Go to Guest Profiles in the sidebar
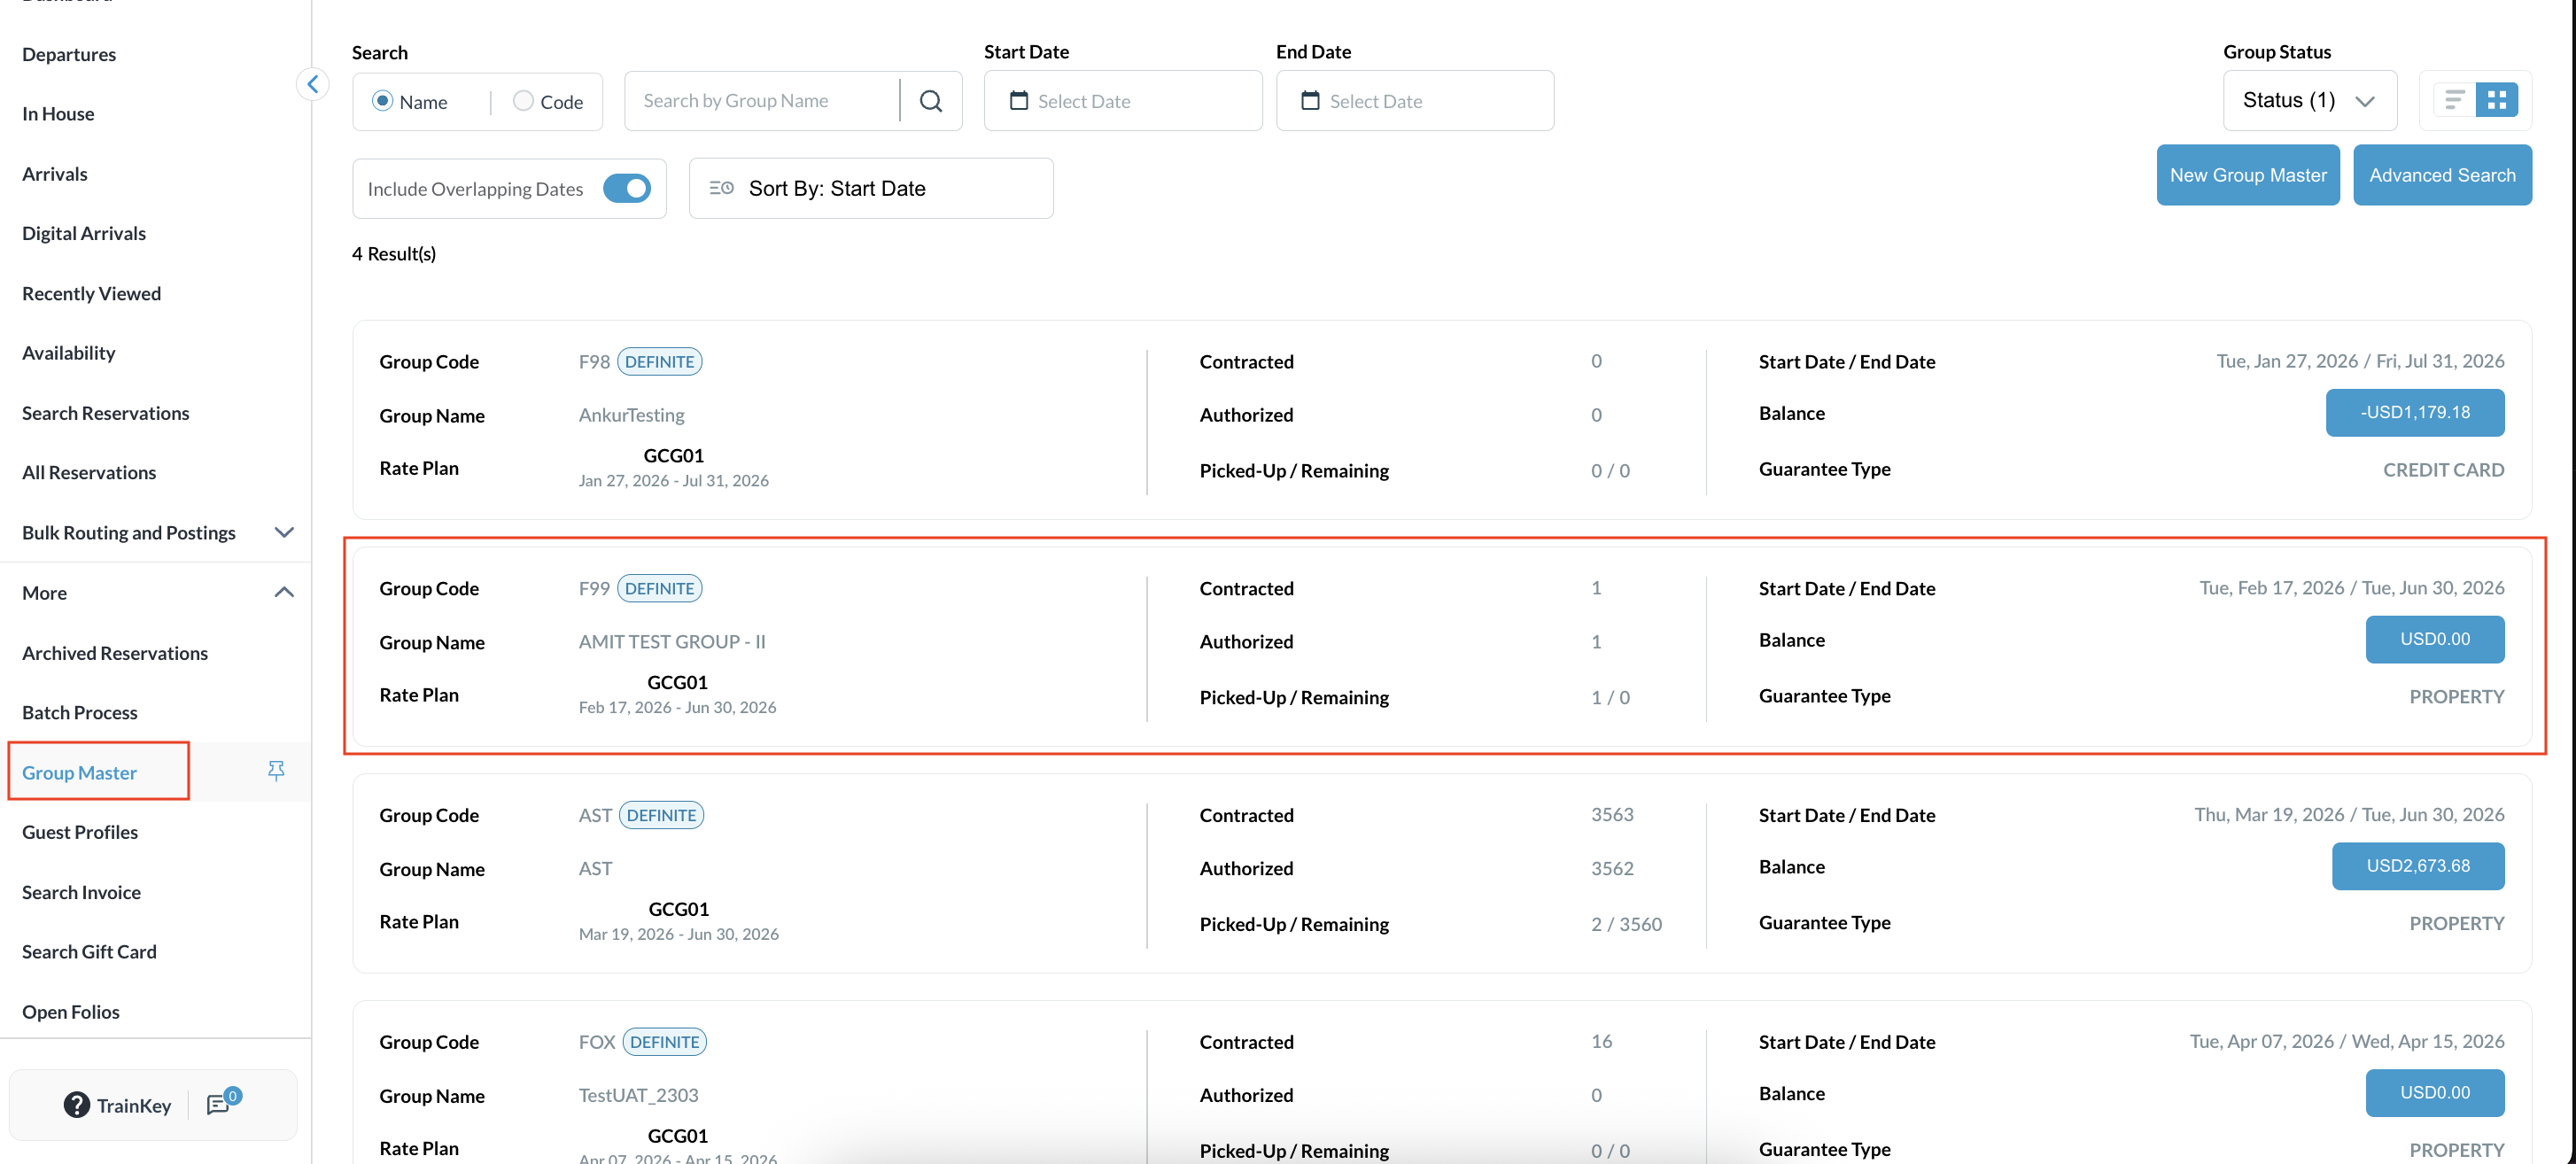Image resolution: width=2576 pixels, height=1164 pixels. click(80, 832)
